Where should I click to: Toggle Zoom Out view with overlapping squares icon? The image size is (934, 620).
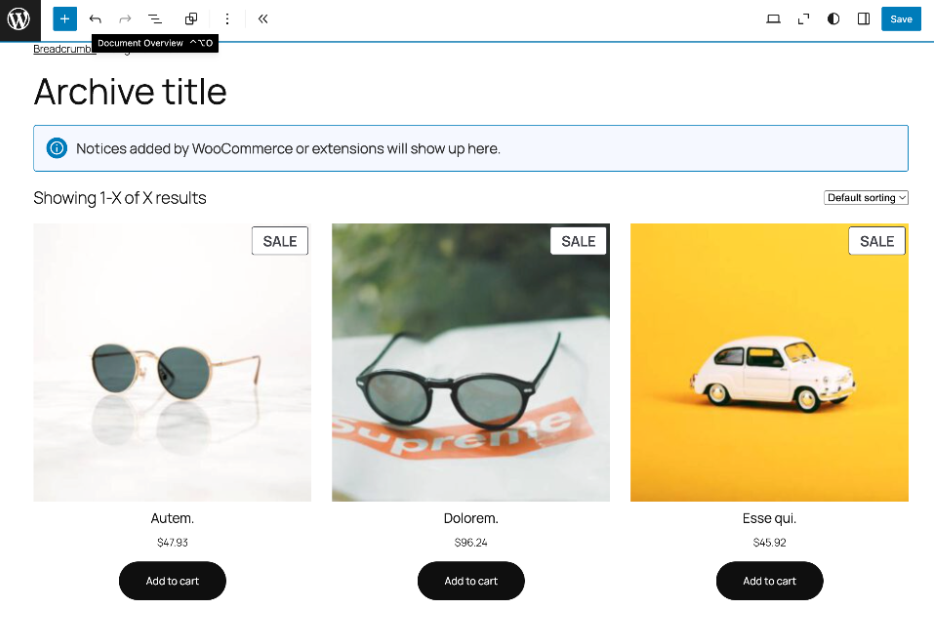190,18
